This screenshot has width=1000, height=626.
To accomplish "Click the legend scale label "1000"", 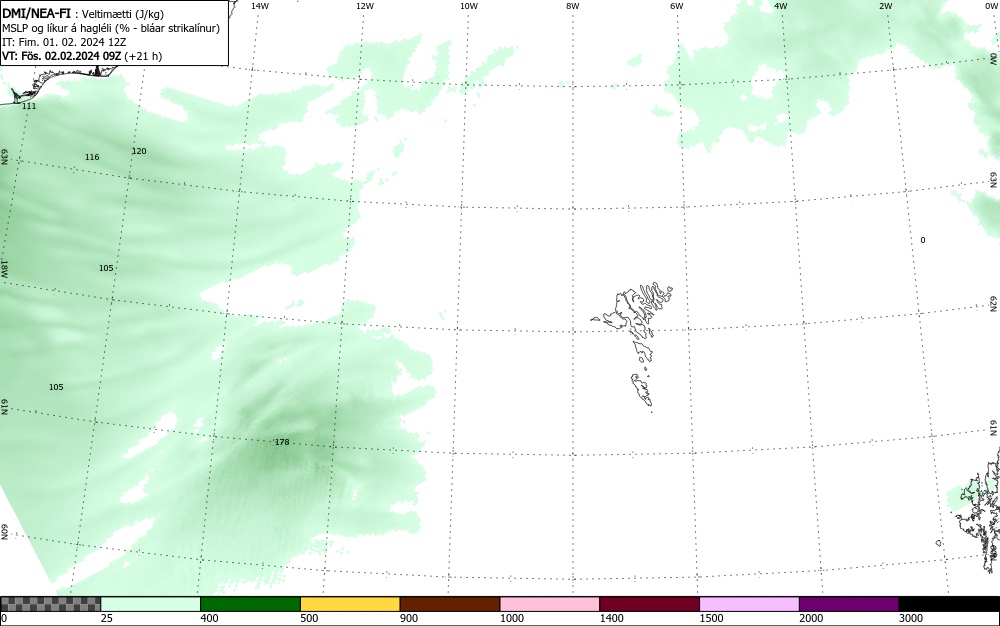I will click(511, 618).
